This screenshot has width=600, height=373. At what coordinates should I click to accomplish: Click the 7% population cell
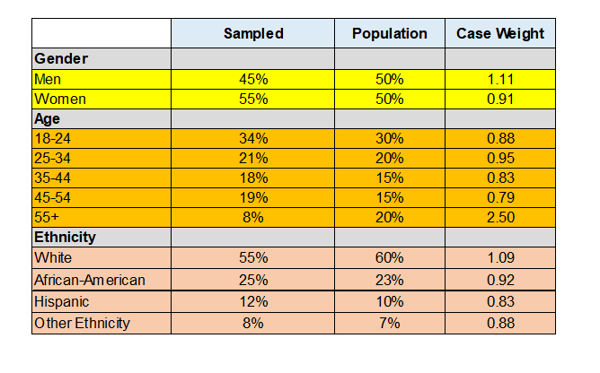tap(390, 323)
